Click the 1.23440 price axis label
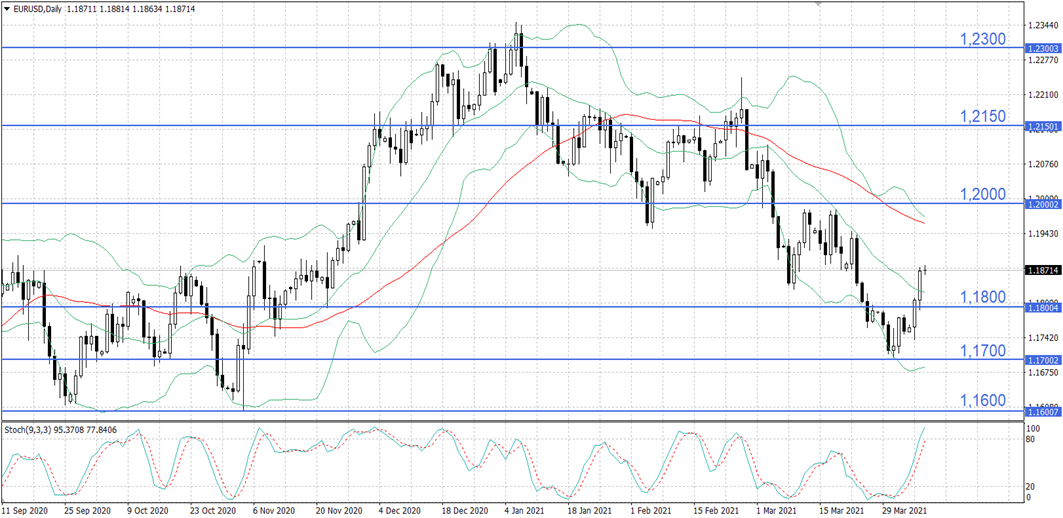The width and height of the screenshot is (1063, 518). click(1042, 26)
